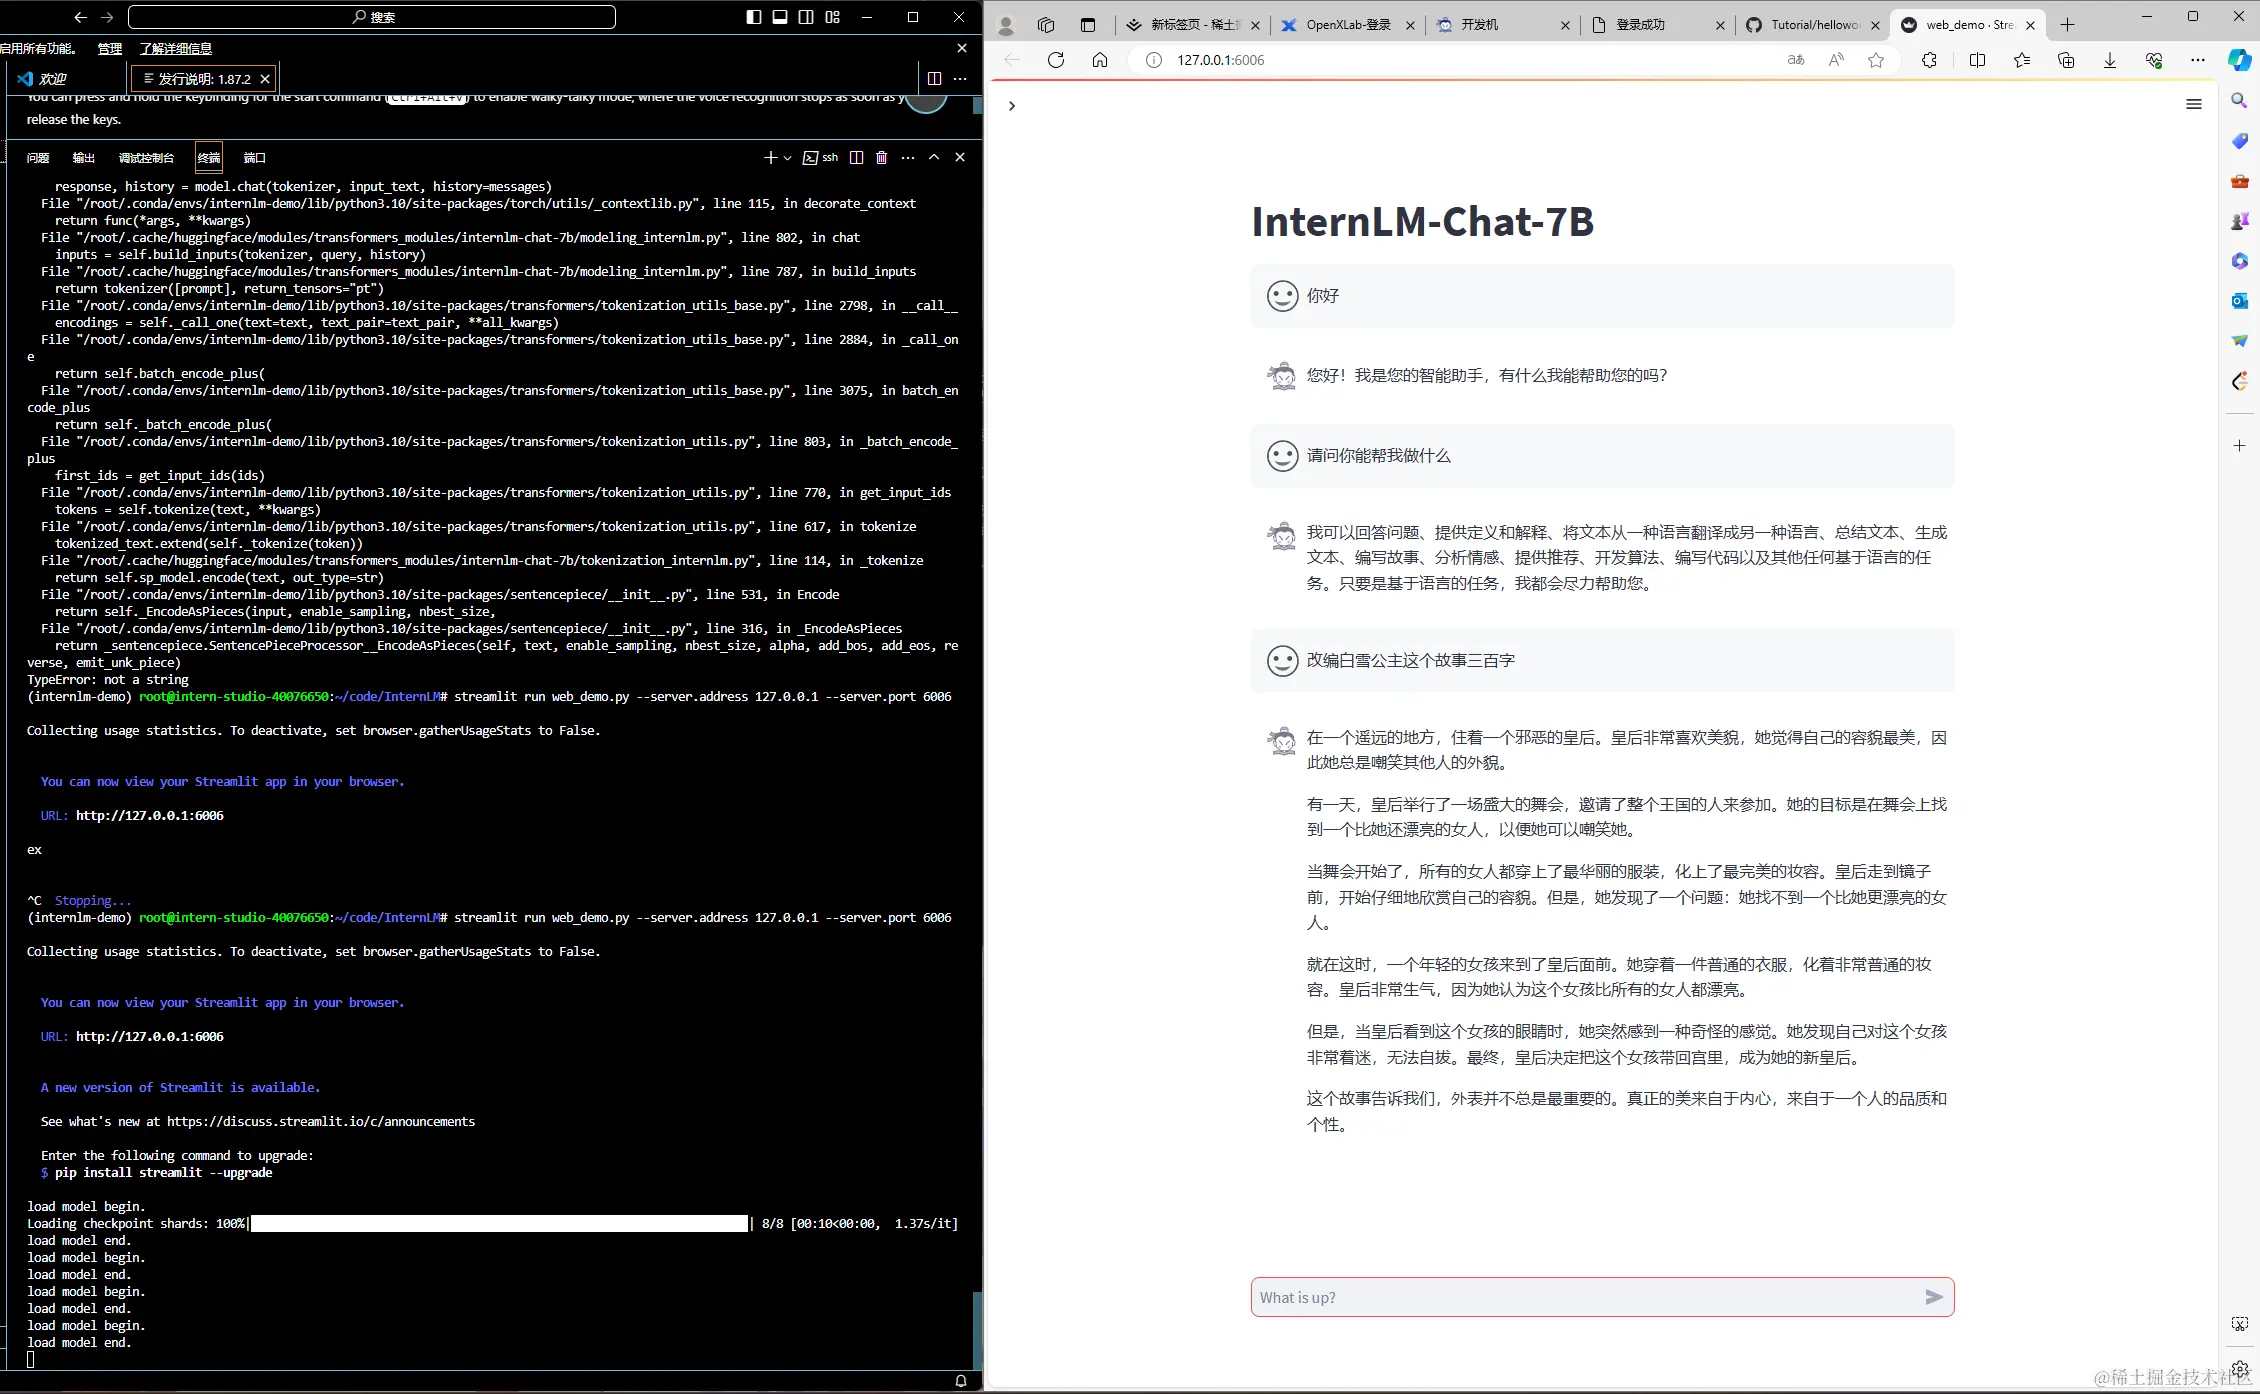The height and width of the screenshot is (1394, 2260).
Task: Close the terminal panel
Action: [960, 157]
